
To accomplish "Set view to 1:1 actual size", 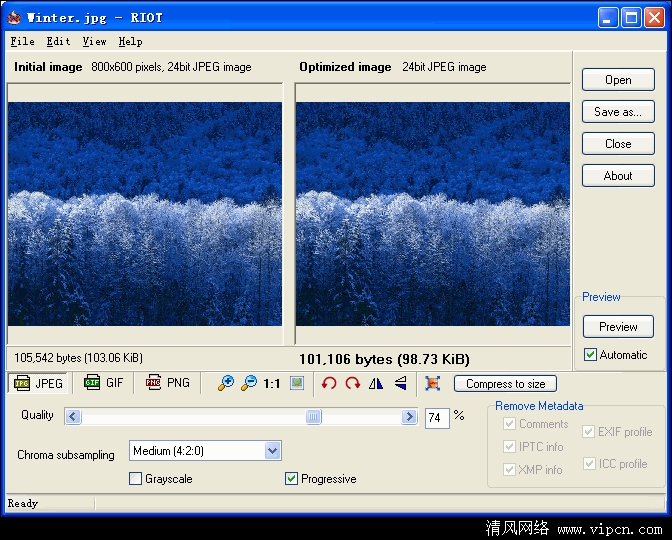I will pyautogui.click(x=272, y=383).
